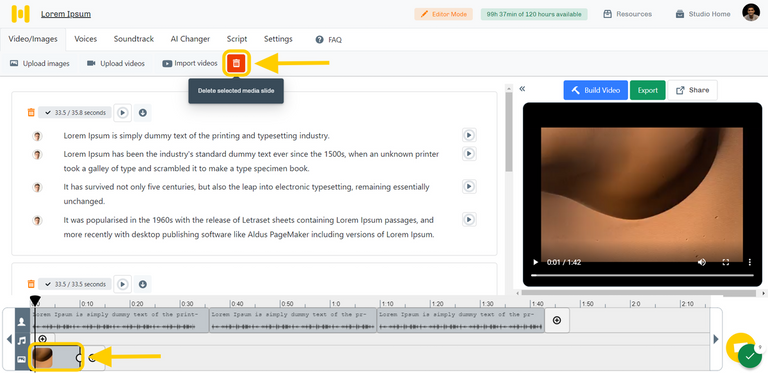Expand timeline using the right arrow

click(716, 339)
